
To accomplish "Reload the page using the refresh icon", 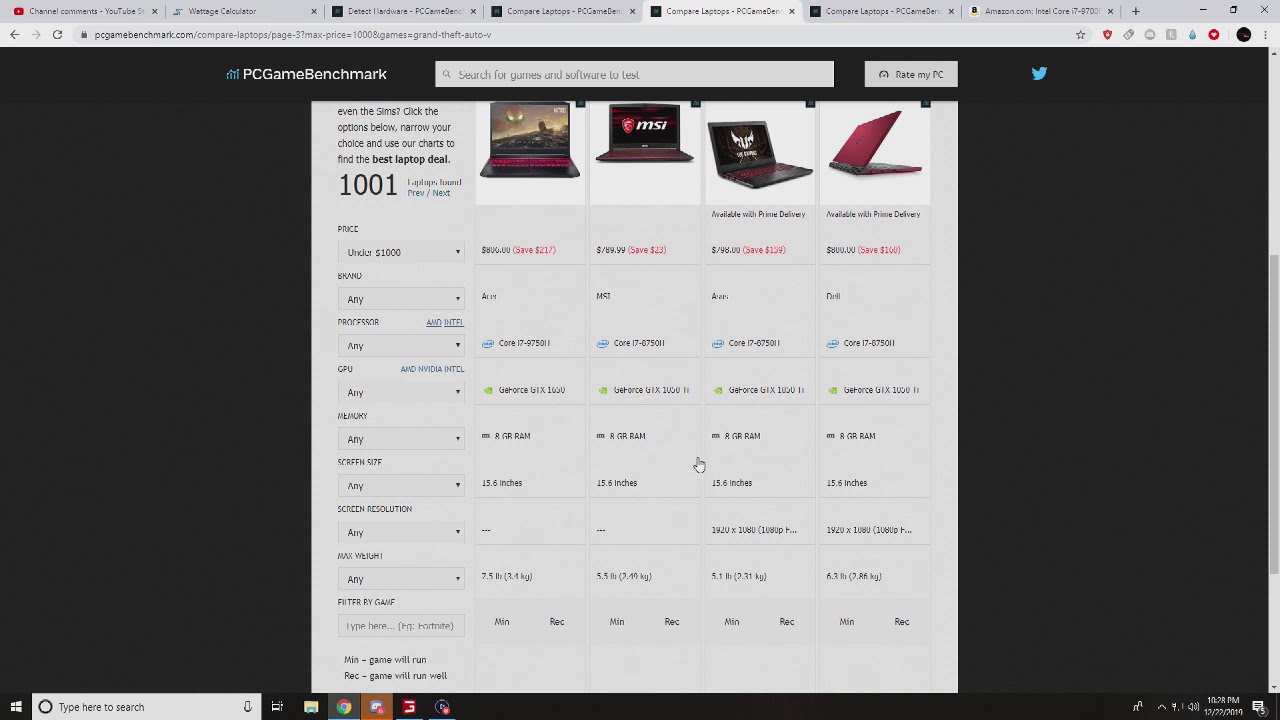I will pyautogui.click(x=57, y=33).
